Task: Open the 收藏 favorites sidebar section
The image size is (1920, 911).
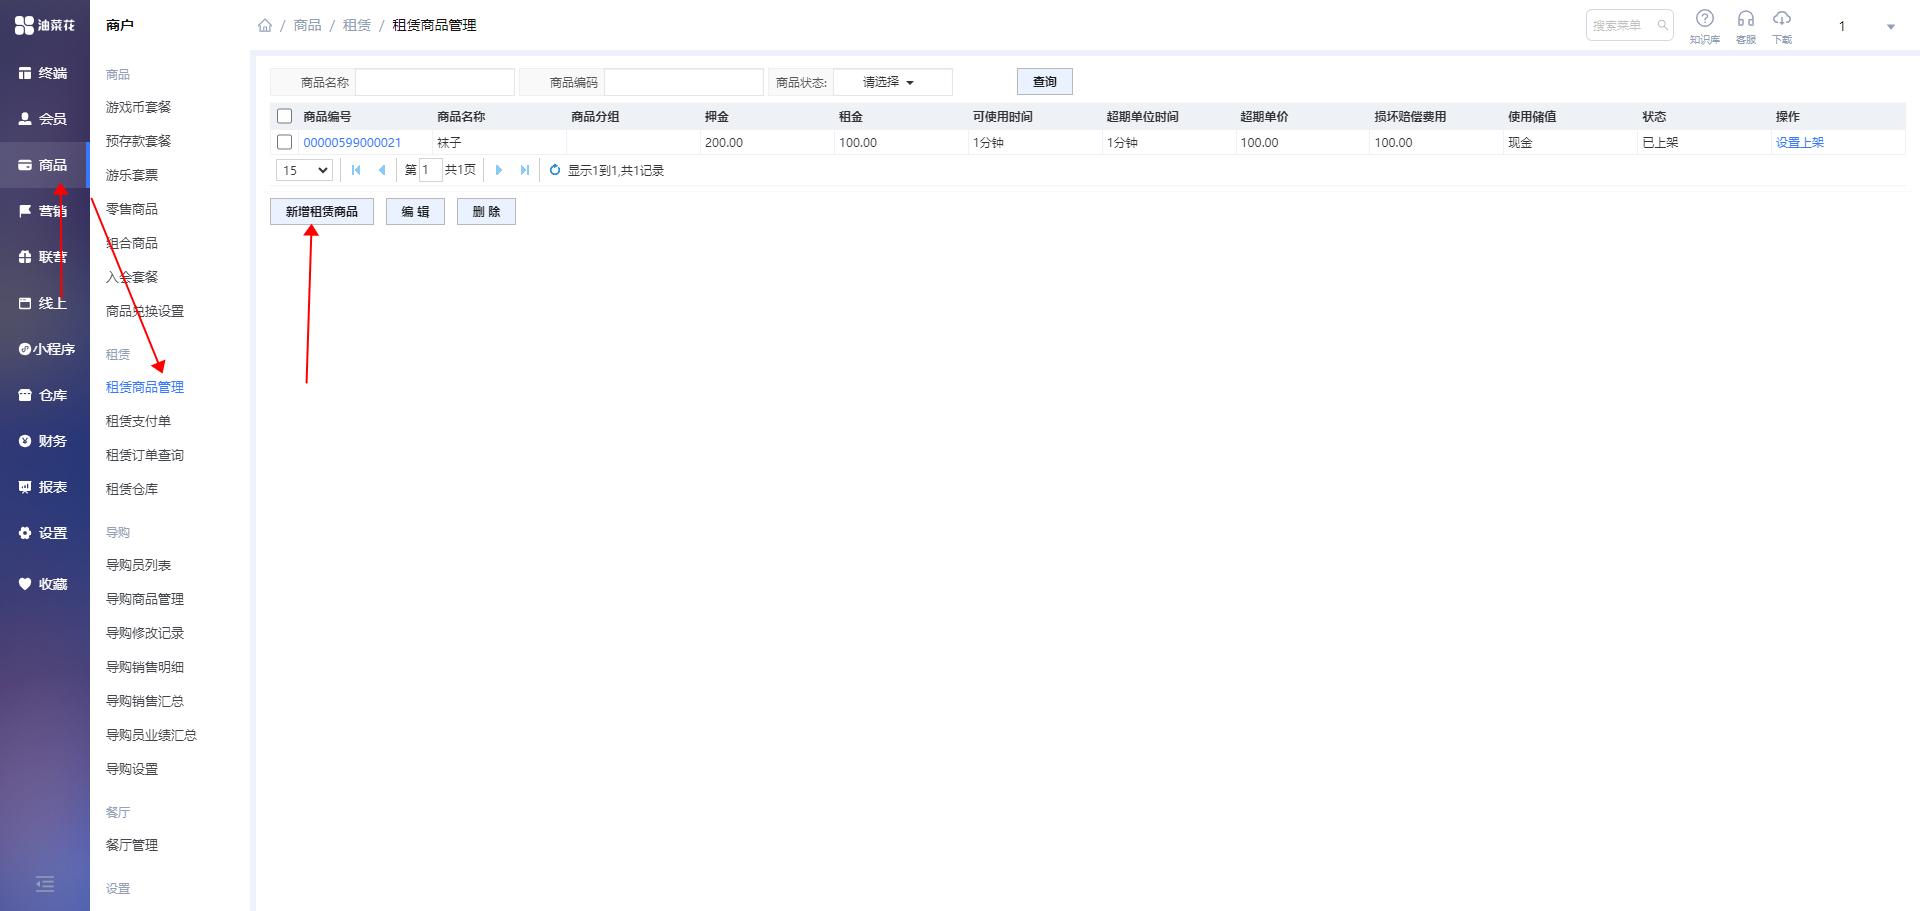Action: (x=44, y=584)
